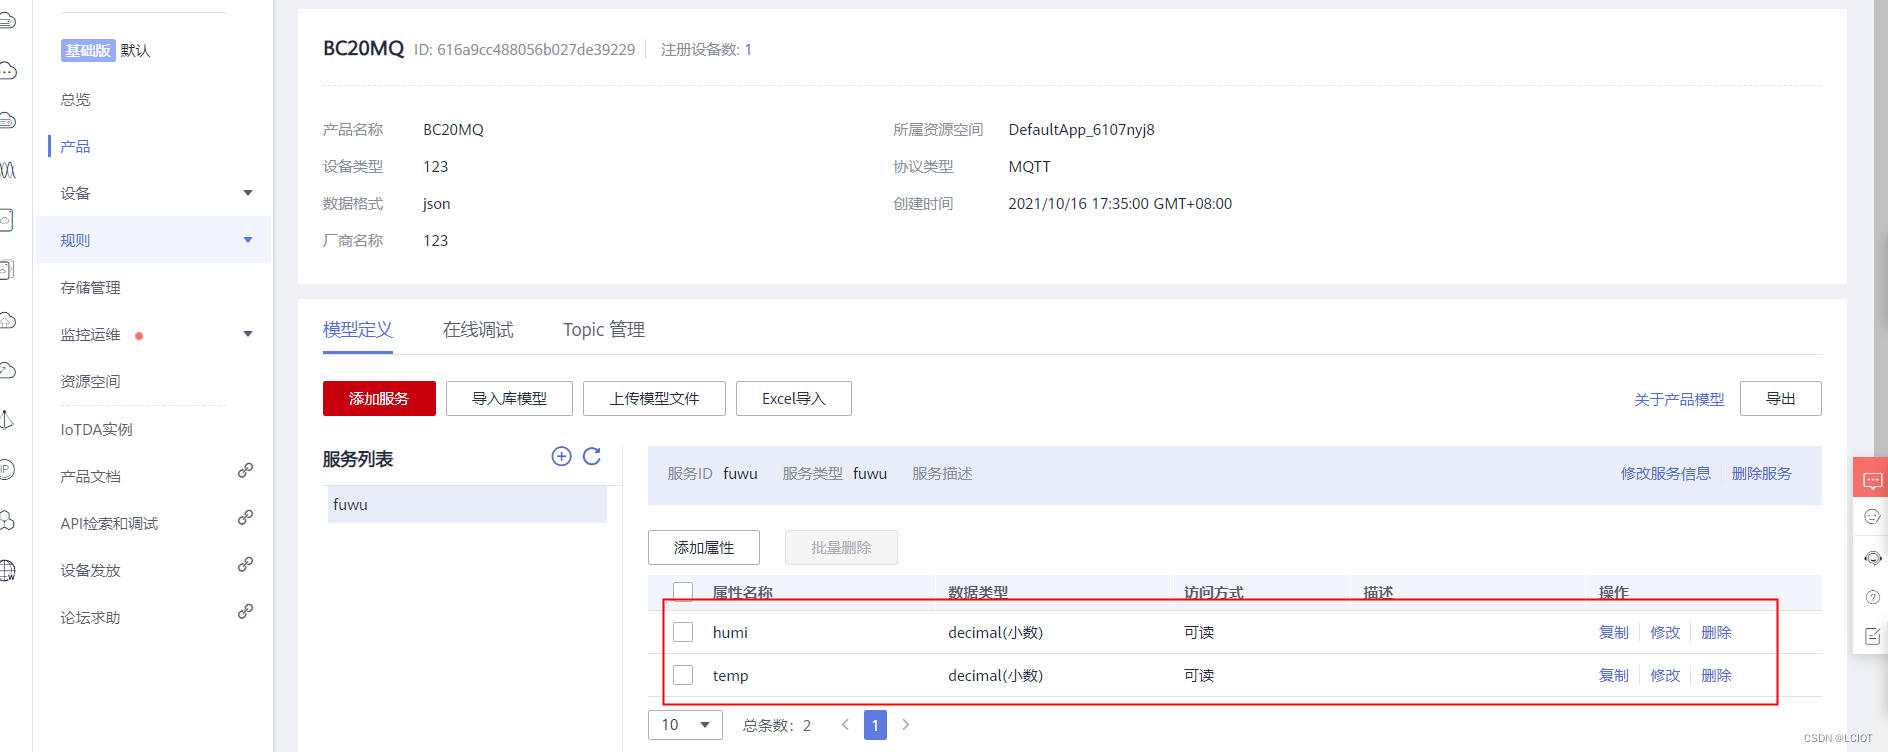
Task: Click the link icon next to API检索和调试
Action: (x=245, y=517)
